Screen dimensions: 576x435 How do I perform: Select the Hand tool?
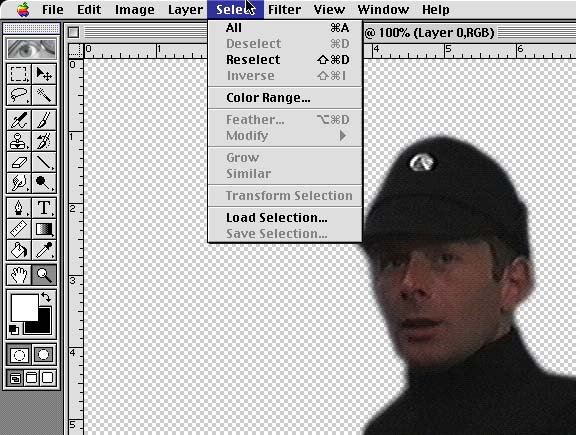tap(19, 274)
